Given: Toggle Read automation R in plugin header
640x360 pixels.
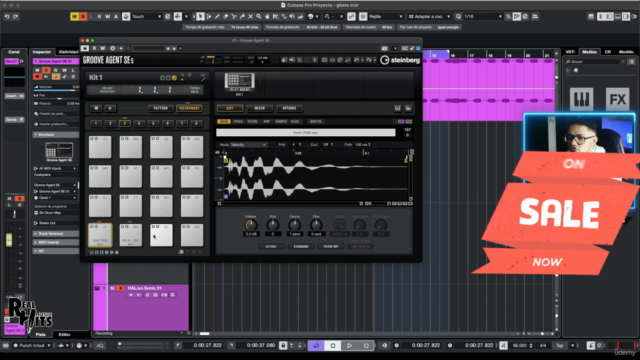Looking at the screenshot, I should 94,48.
